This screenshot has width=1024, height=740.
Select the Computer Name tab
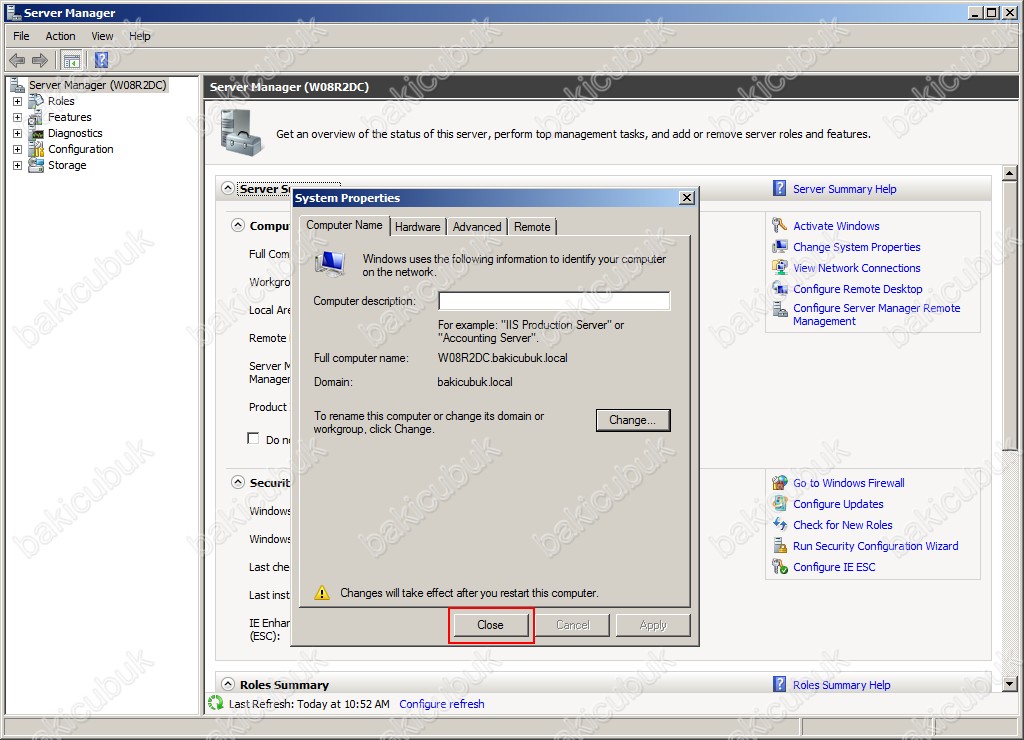click(x=344, y=225)
